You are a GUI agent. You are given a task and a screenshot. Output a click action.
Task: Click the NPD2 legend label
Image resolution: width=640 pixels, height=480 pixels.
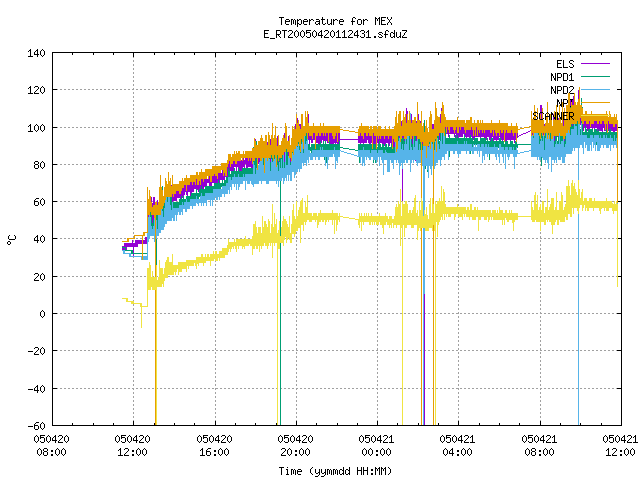(x=562, y=90)
